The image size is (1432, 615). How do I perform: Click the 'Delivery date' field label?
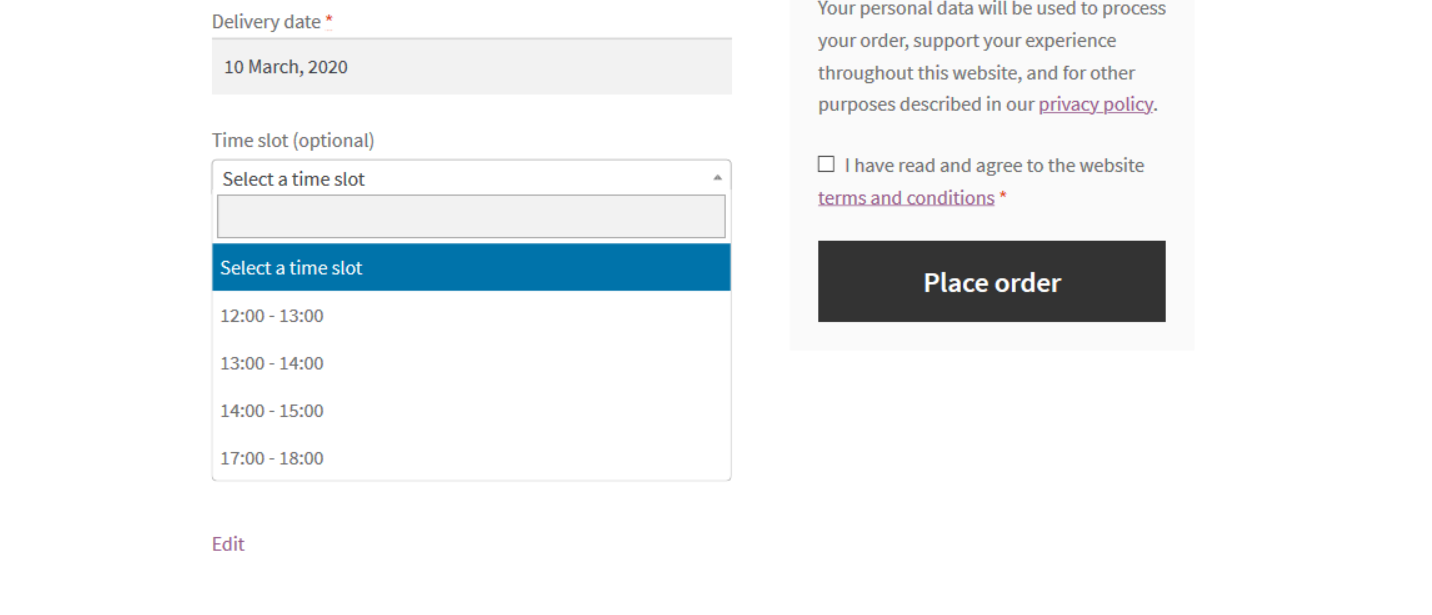(x=266, y=21)
